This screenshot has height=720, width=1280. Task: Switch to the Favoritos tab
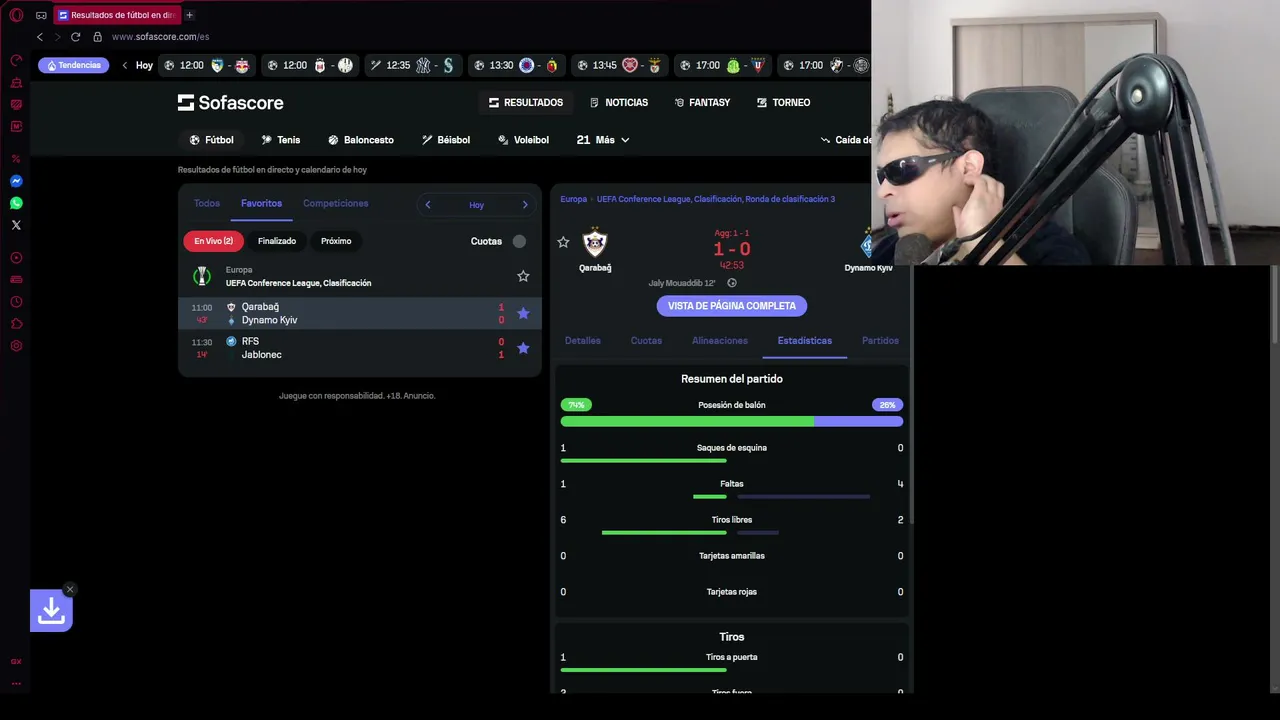(261, 203)
